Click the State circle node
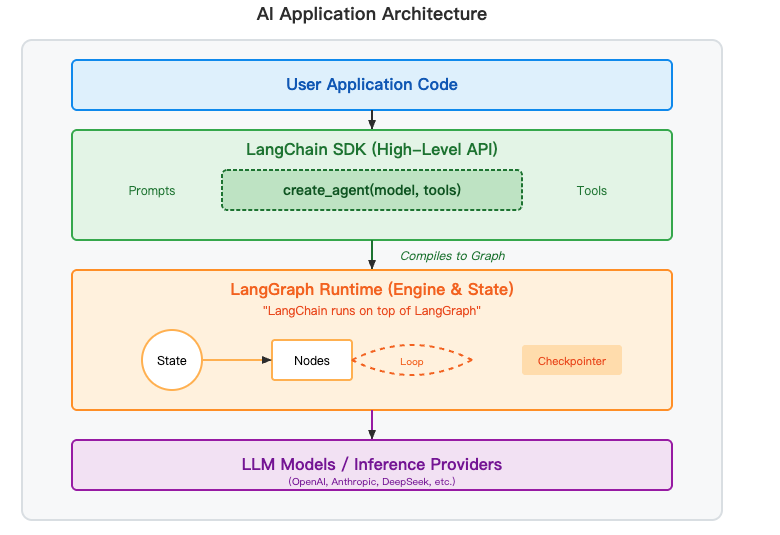The height and width of the screenshot is (535, 780). coord(172,360)
